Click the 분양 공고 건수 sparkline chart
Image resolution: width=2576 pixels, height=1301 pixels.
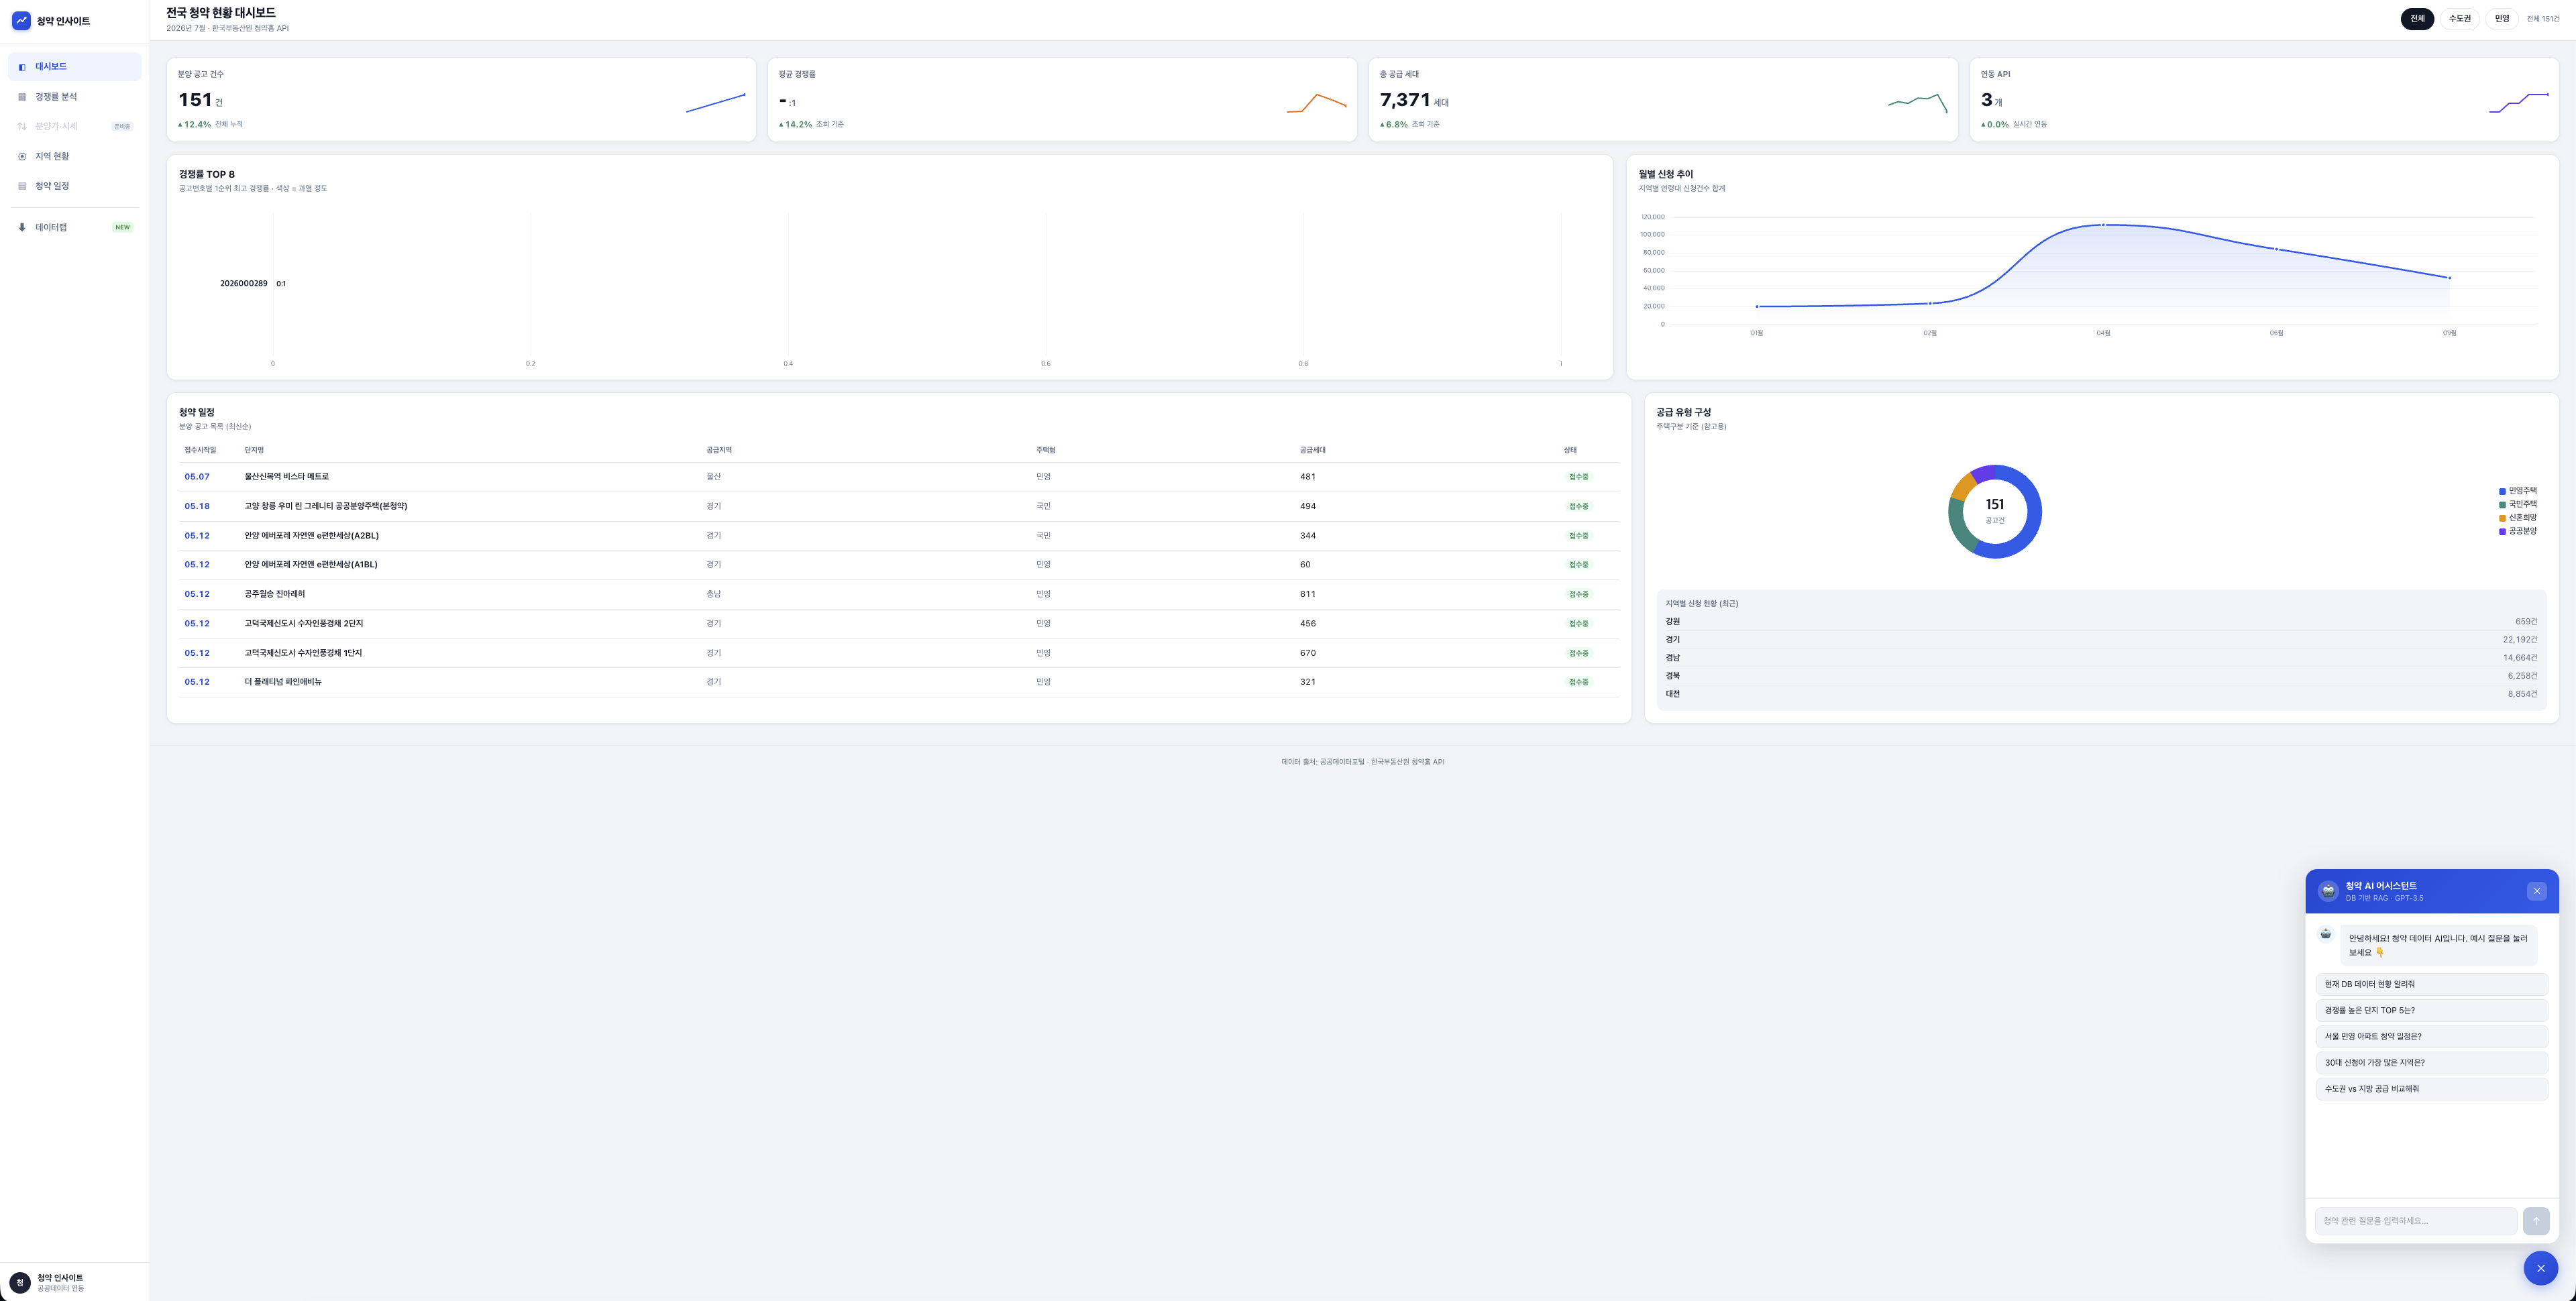point(716,103)
